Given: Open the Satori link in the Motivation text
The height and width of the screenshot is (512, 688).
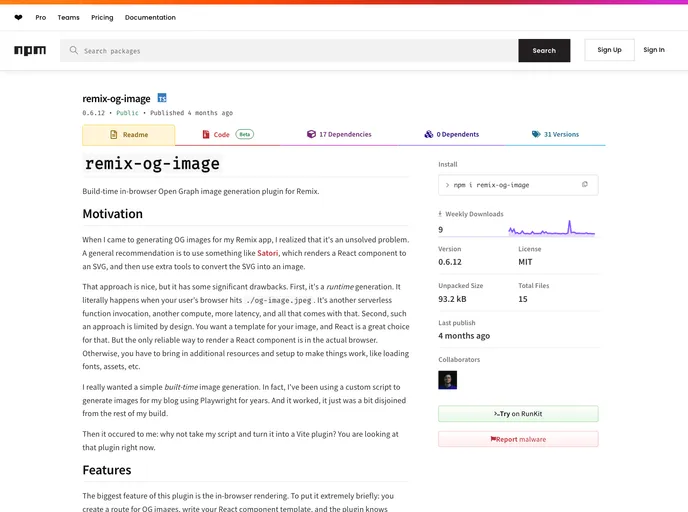Looking at the screenshot, I should tap(267, 253).
